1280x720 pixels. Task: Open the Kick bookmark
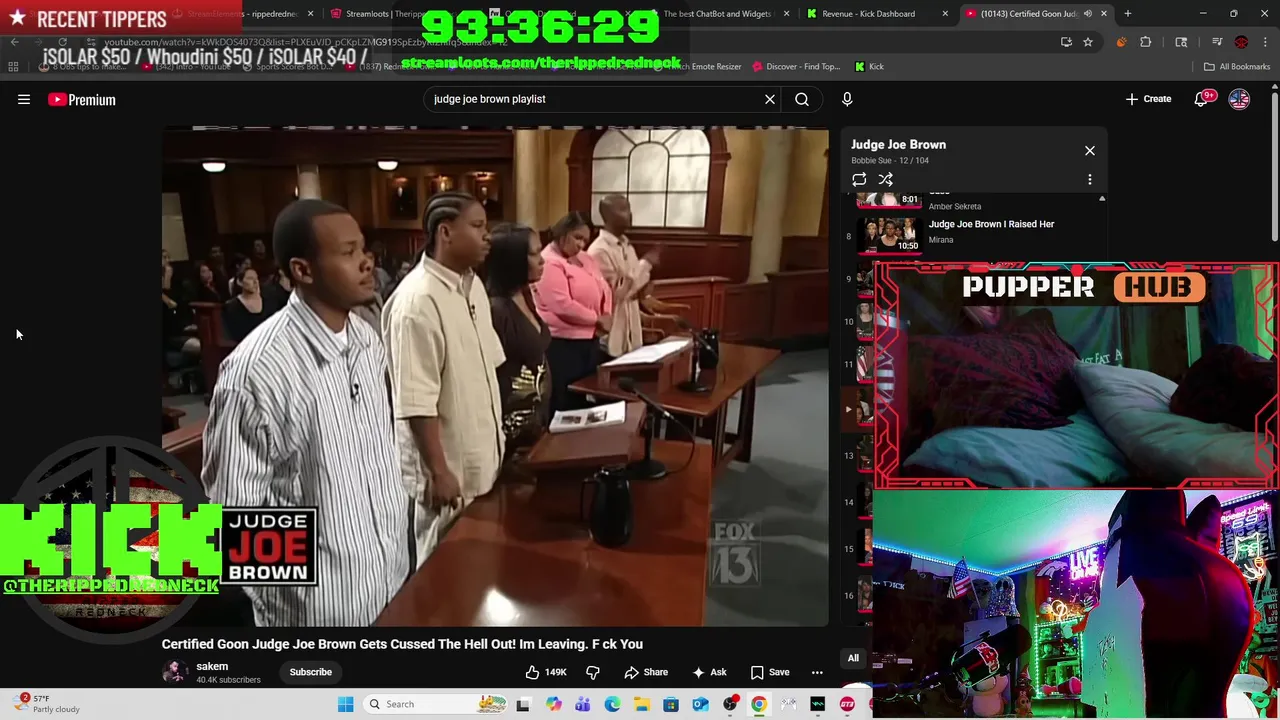(869, 67)
